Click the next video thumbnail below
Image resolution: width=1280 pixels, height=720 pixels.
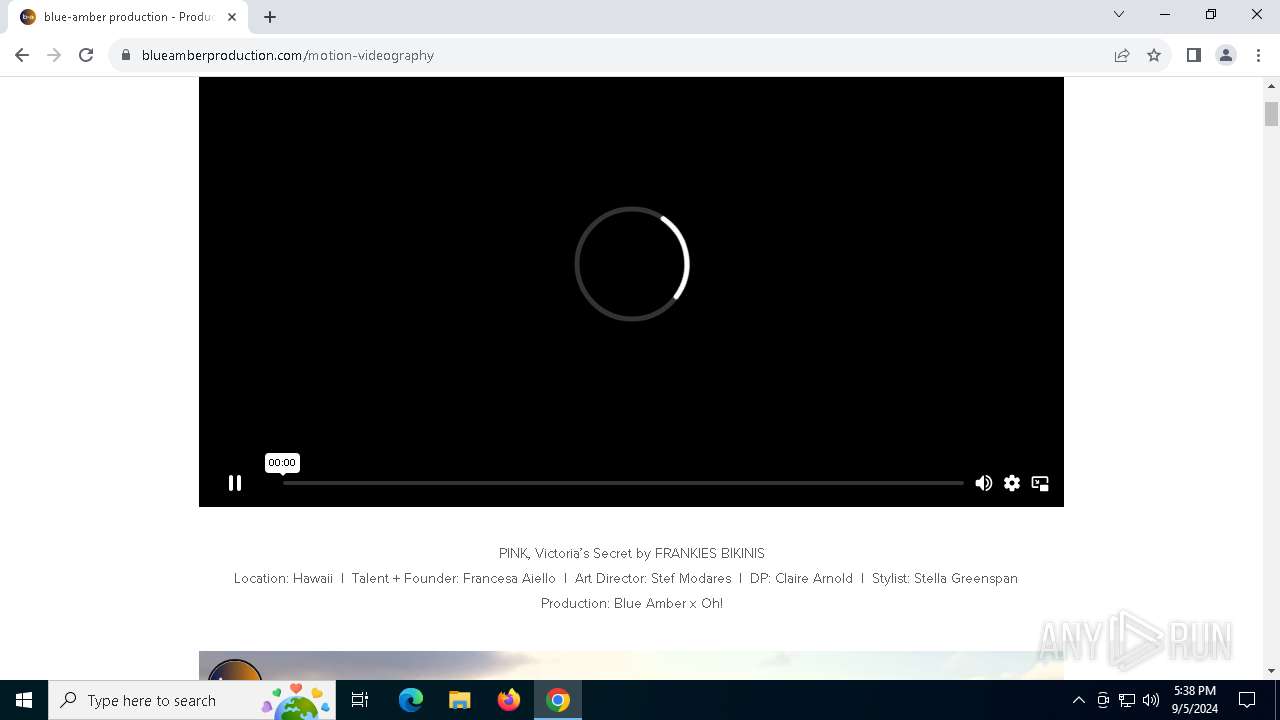pos(631,665)
